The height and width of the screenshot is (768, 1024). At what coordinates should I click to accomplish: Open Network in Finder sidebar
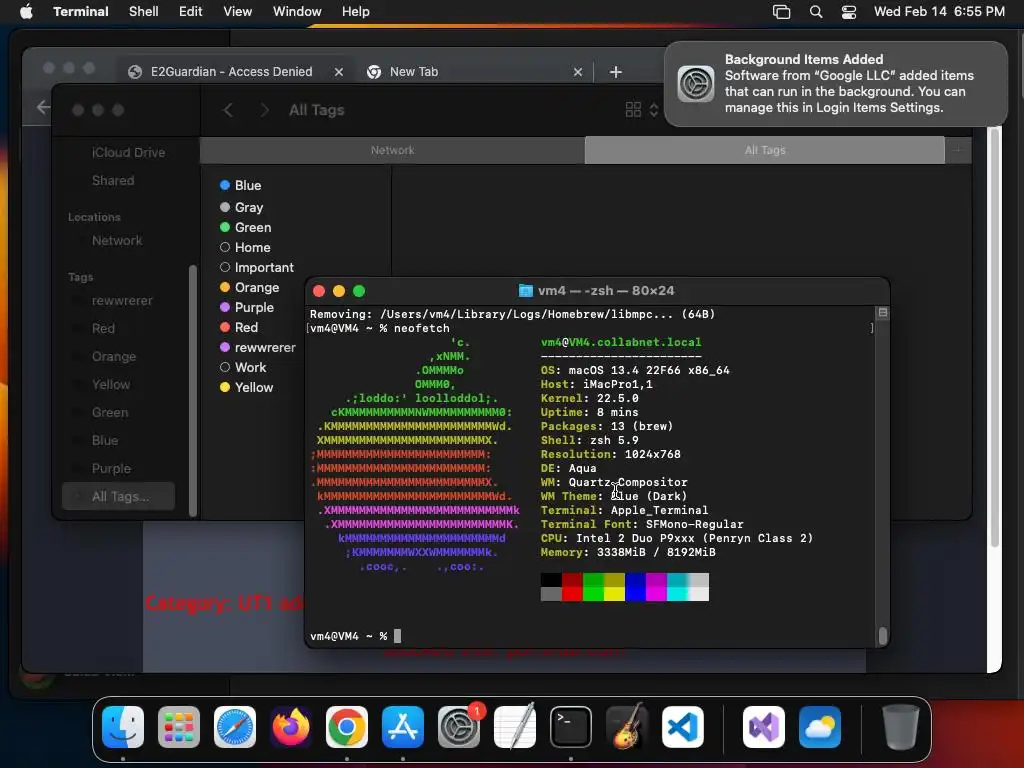click(117, 240)
